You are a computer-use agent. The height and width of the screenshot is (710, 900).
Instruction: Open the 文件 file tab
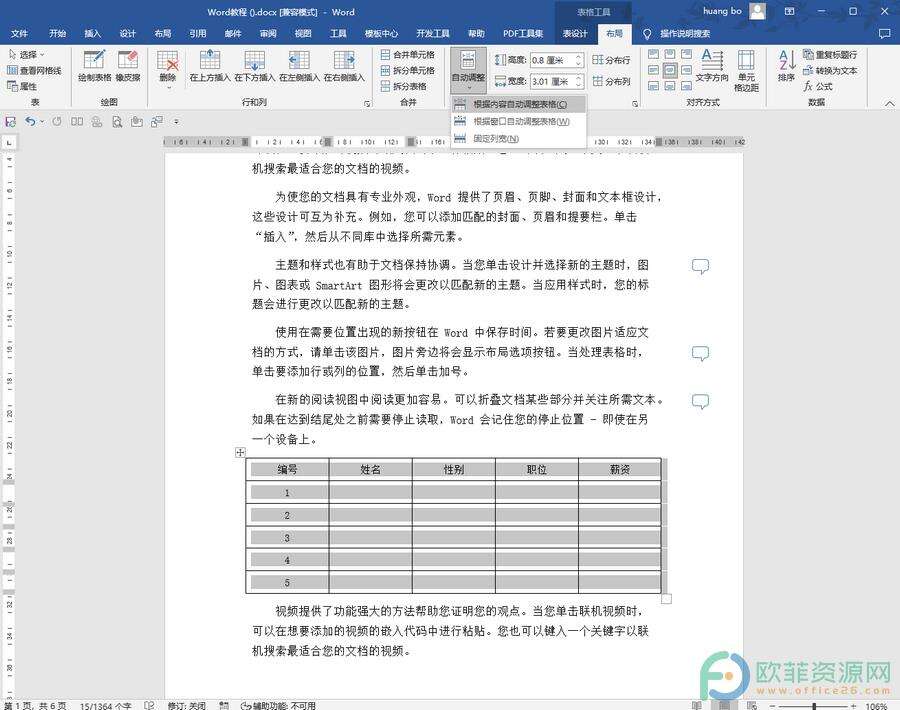20,33
